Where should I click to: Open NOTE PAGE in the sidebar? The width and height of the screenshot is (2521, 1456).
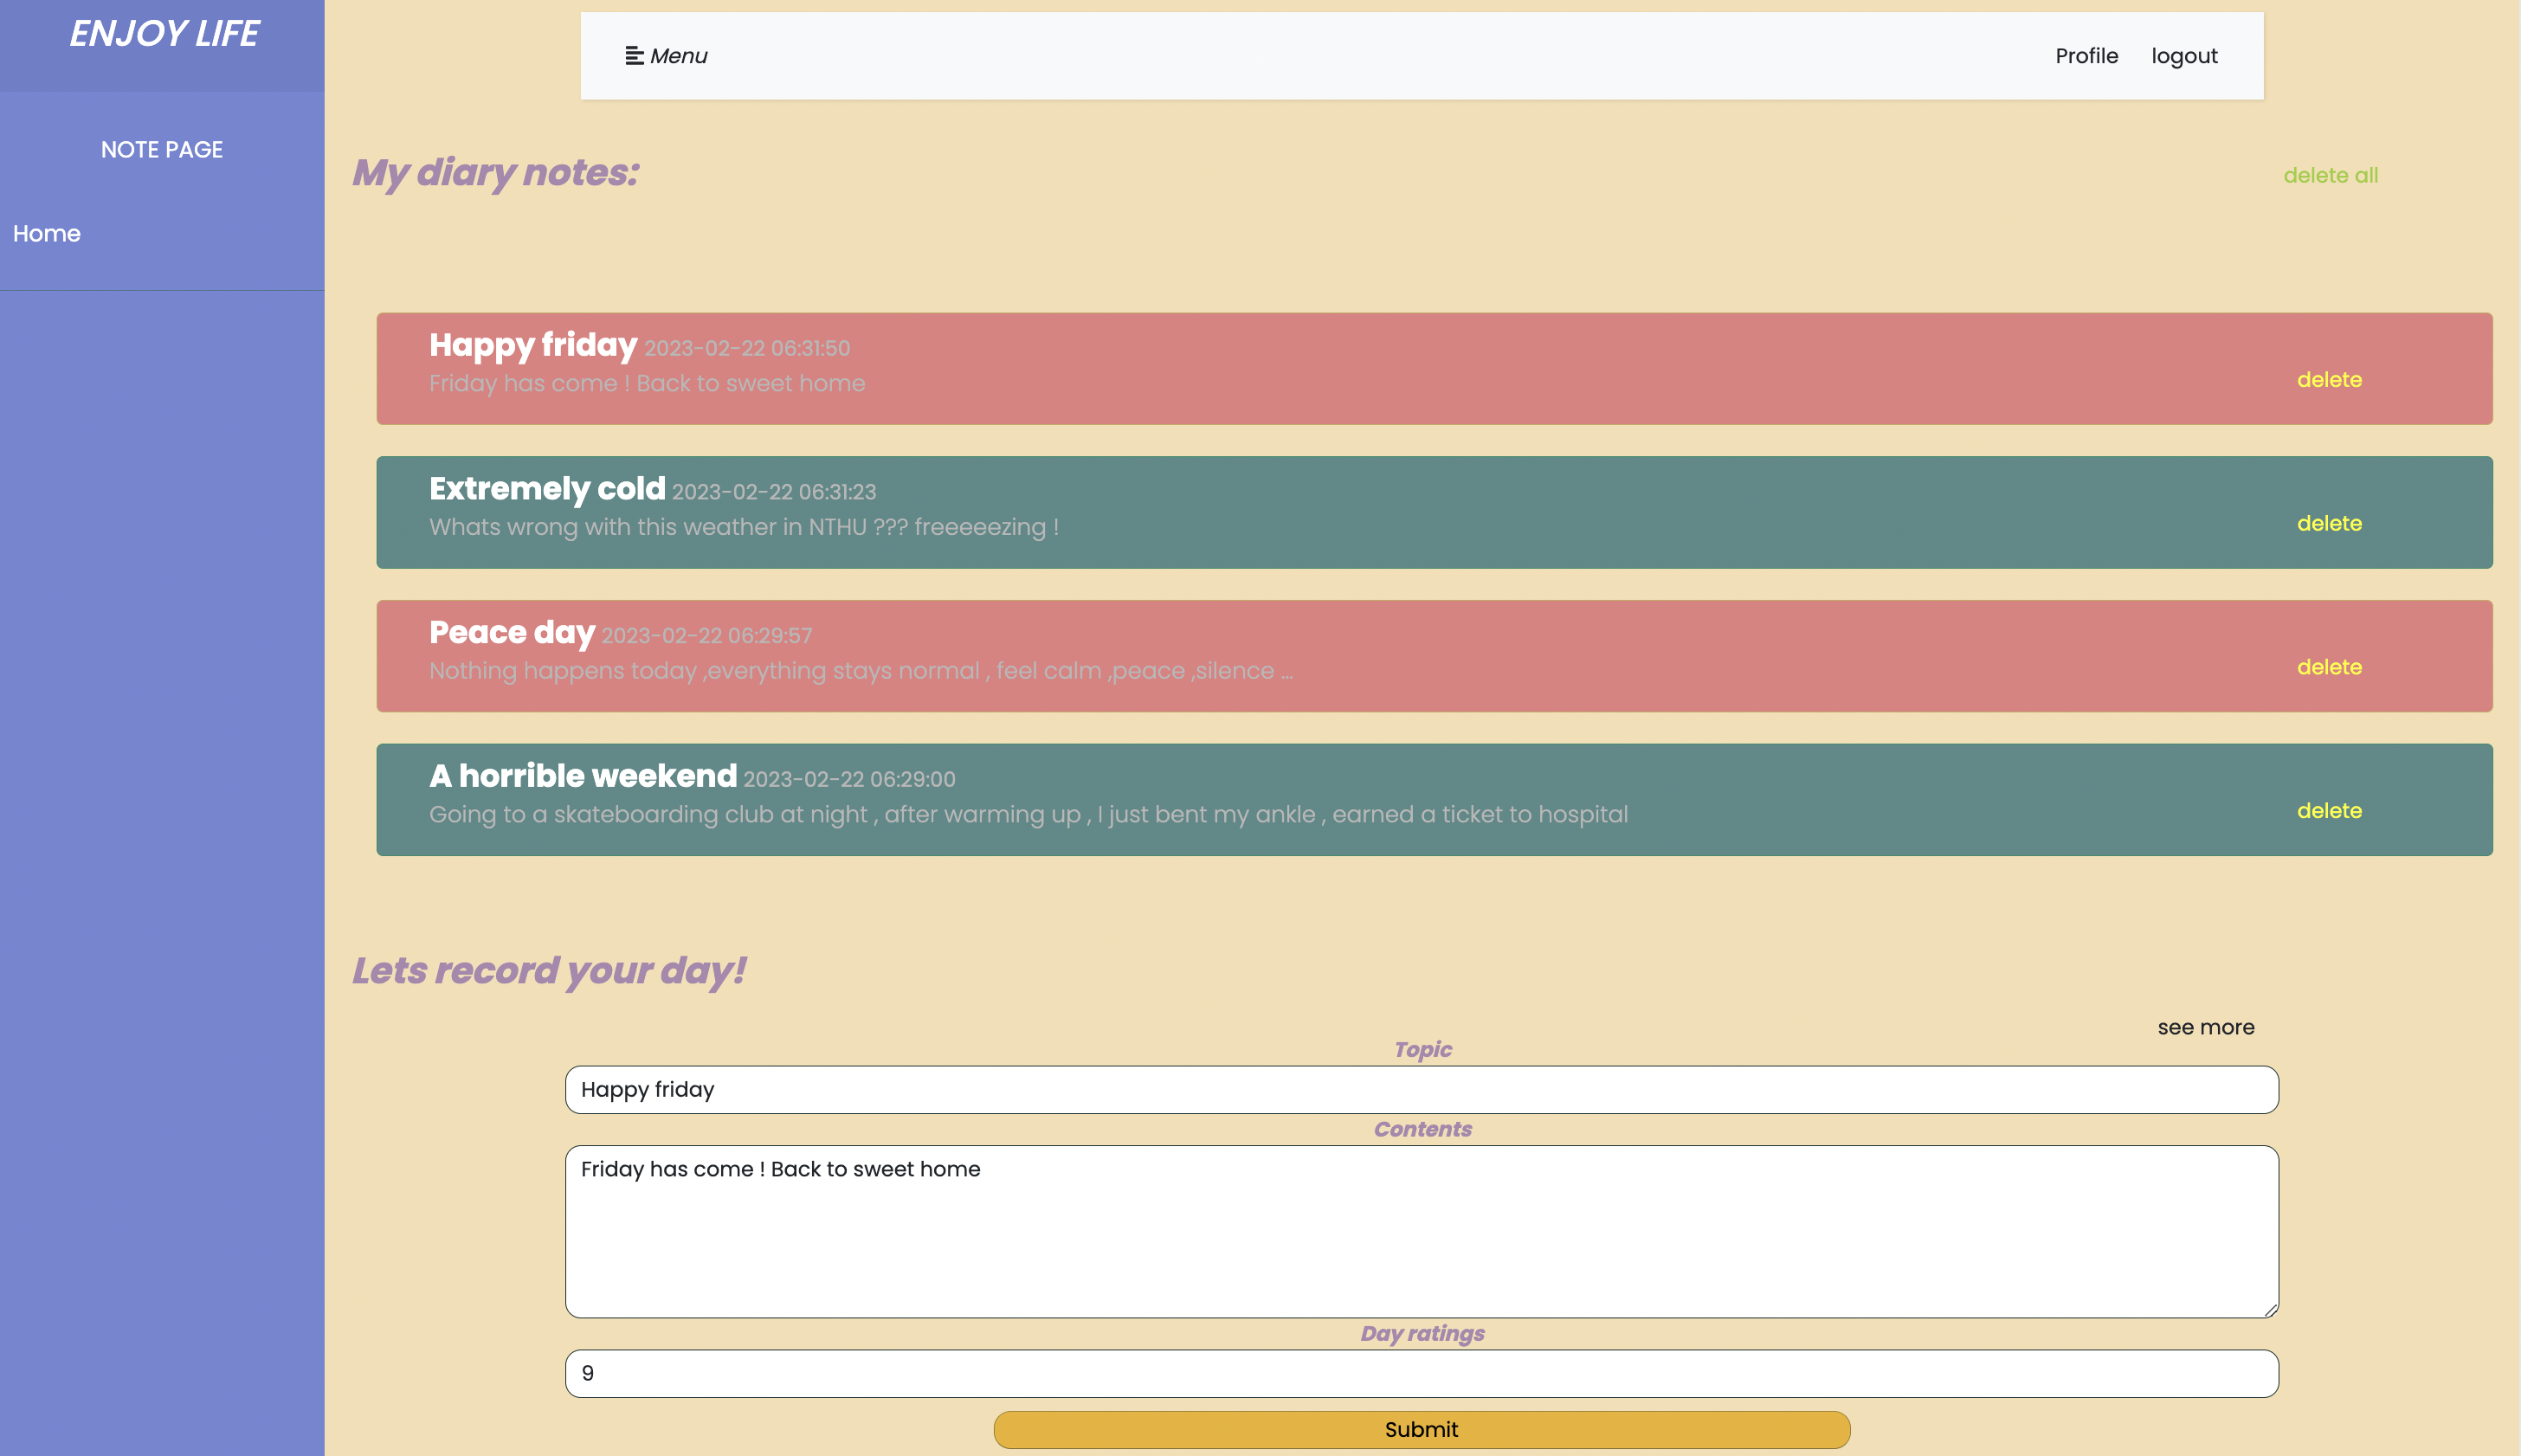(x=162, y=150)
